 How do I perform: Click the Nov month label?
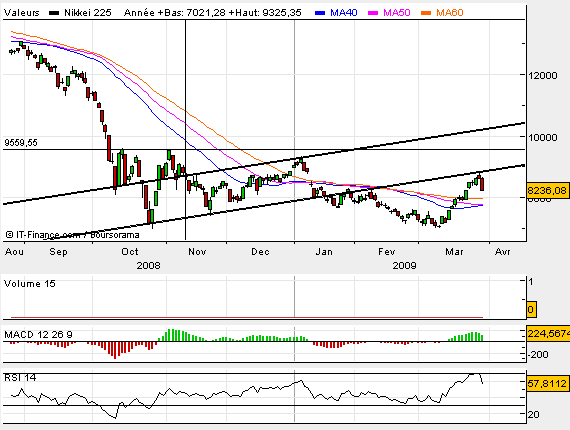point(197,252)
